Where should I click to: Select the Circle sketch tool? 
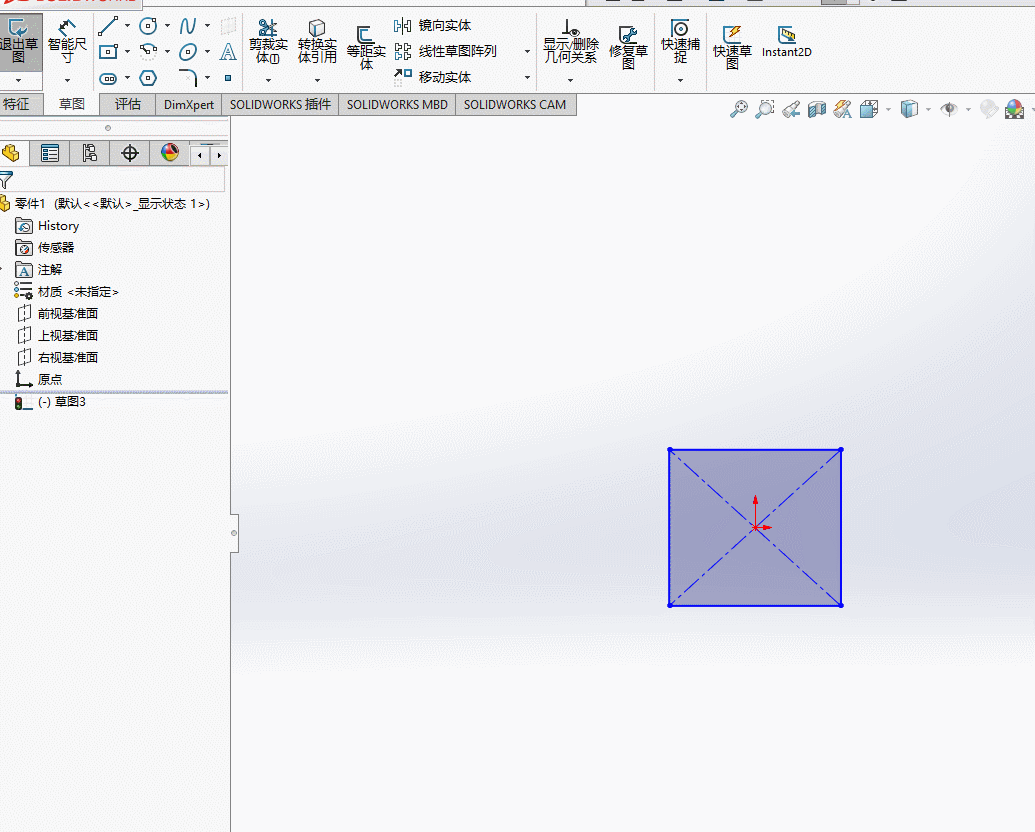(148, 26)
